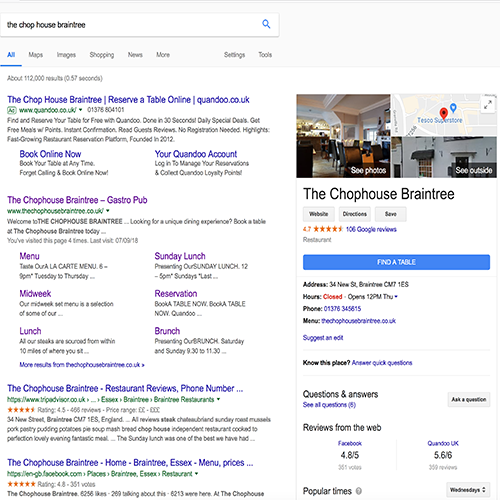Expand opening hours next to Opens 12PM Thu
Viewport: 500px width, 500px height.
tap(396, 296)
